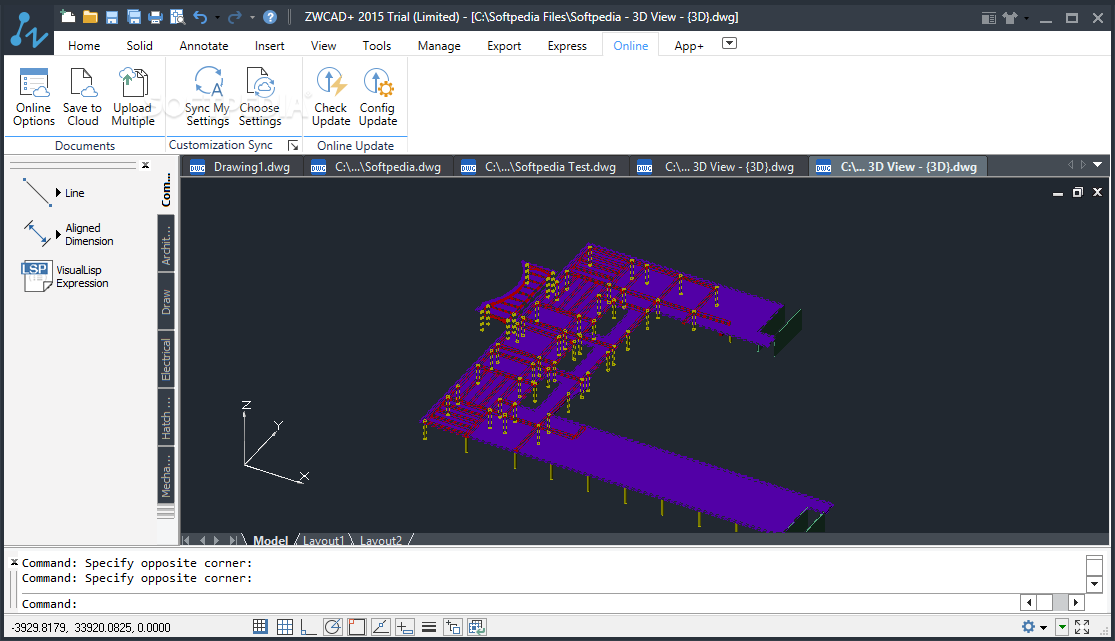Viewport: 1115px width, 641px height.
Task: Click the Redo arrow icon
Action: click(235, 17)
